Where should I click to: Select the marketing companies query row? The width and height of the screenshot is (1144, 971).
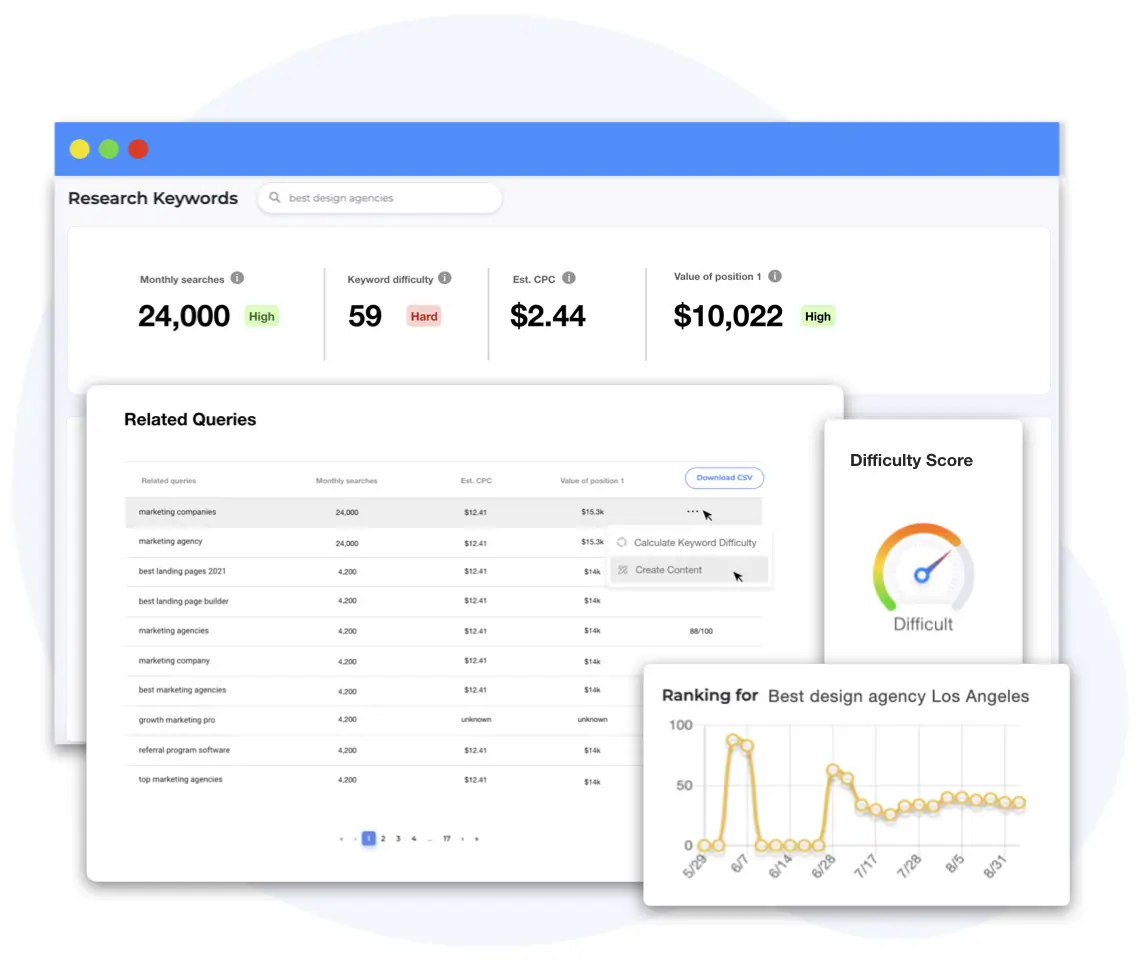(x=443, y=512)
